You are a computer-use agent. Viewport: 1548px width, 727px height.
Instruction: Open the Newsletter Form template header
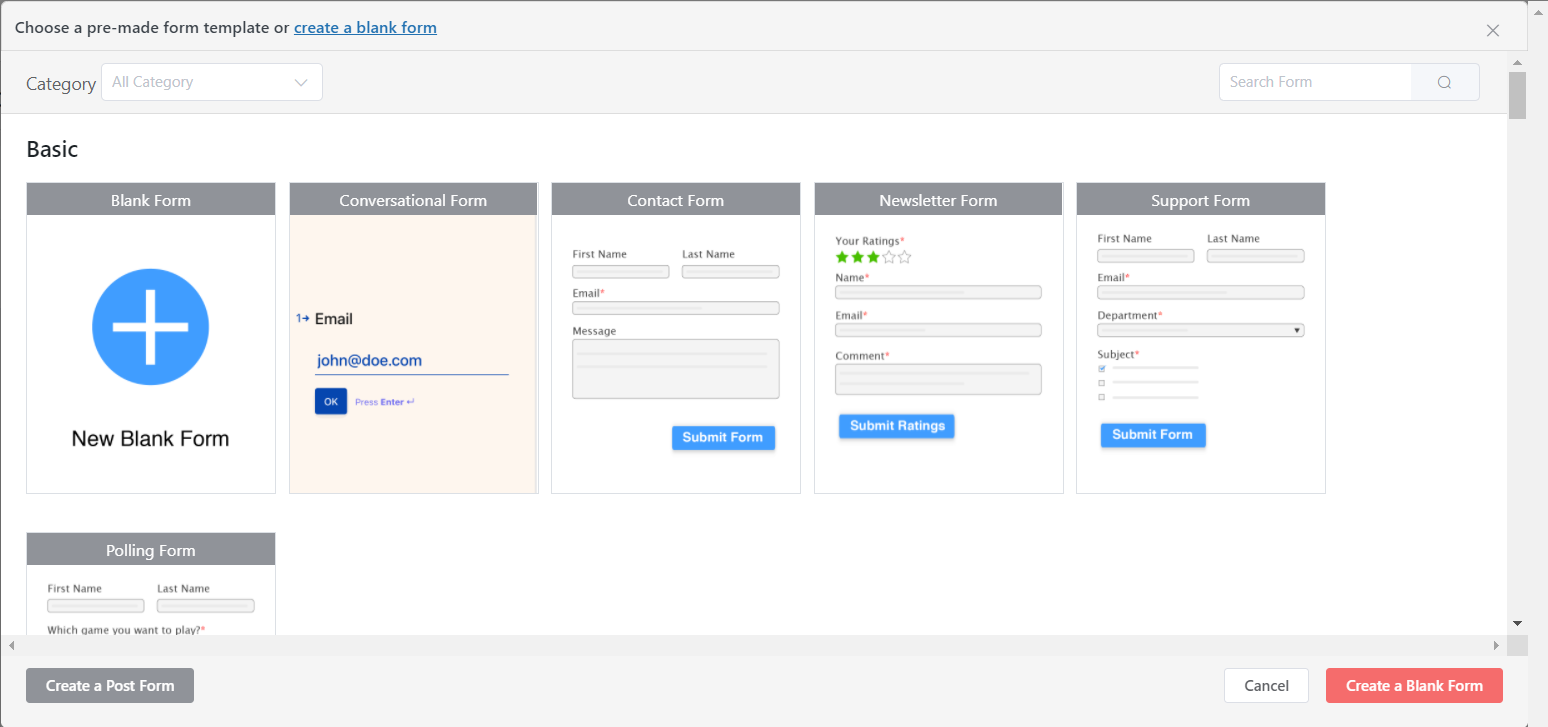point(938,200)
